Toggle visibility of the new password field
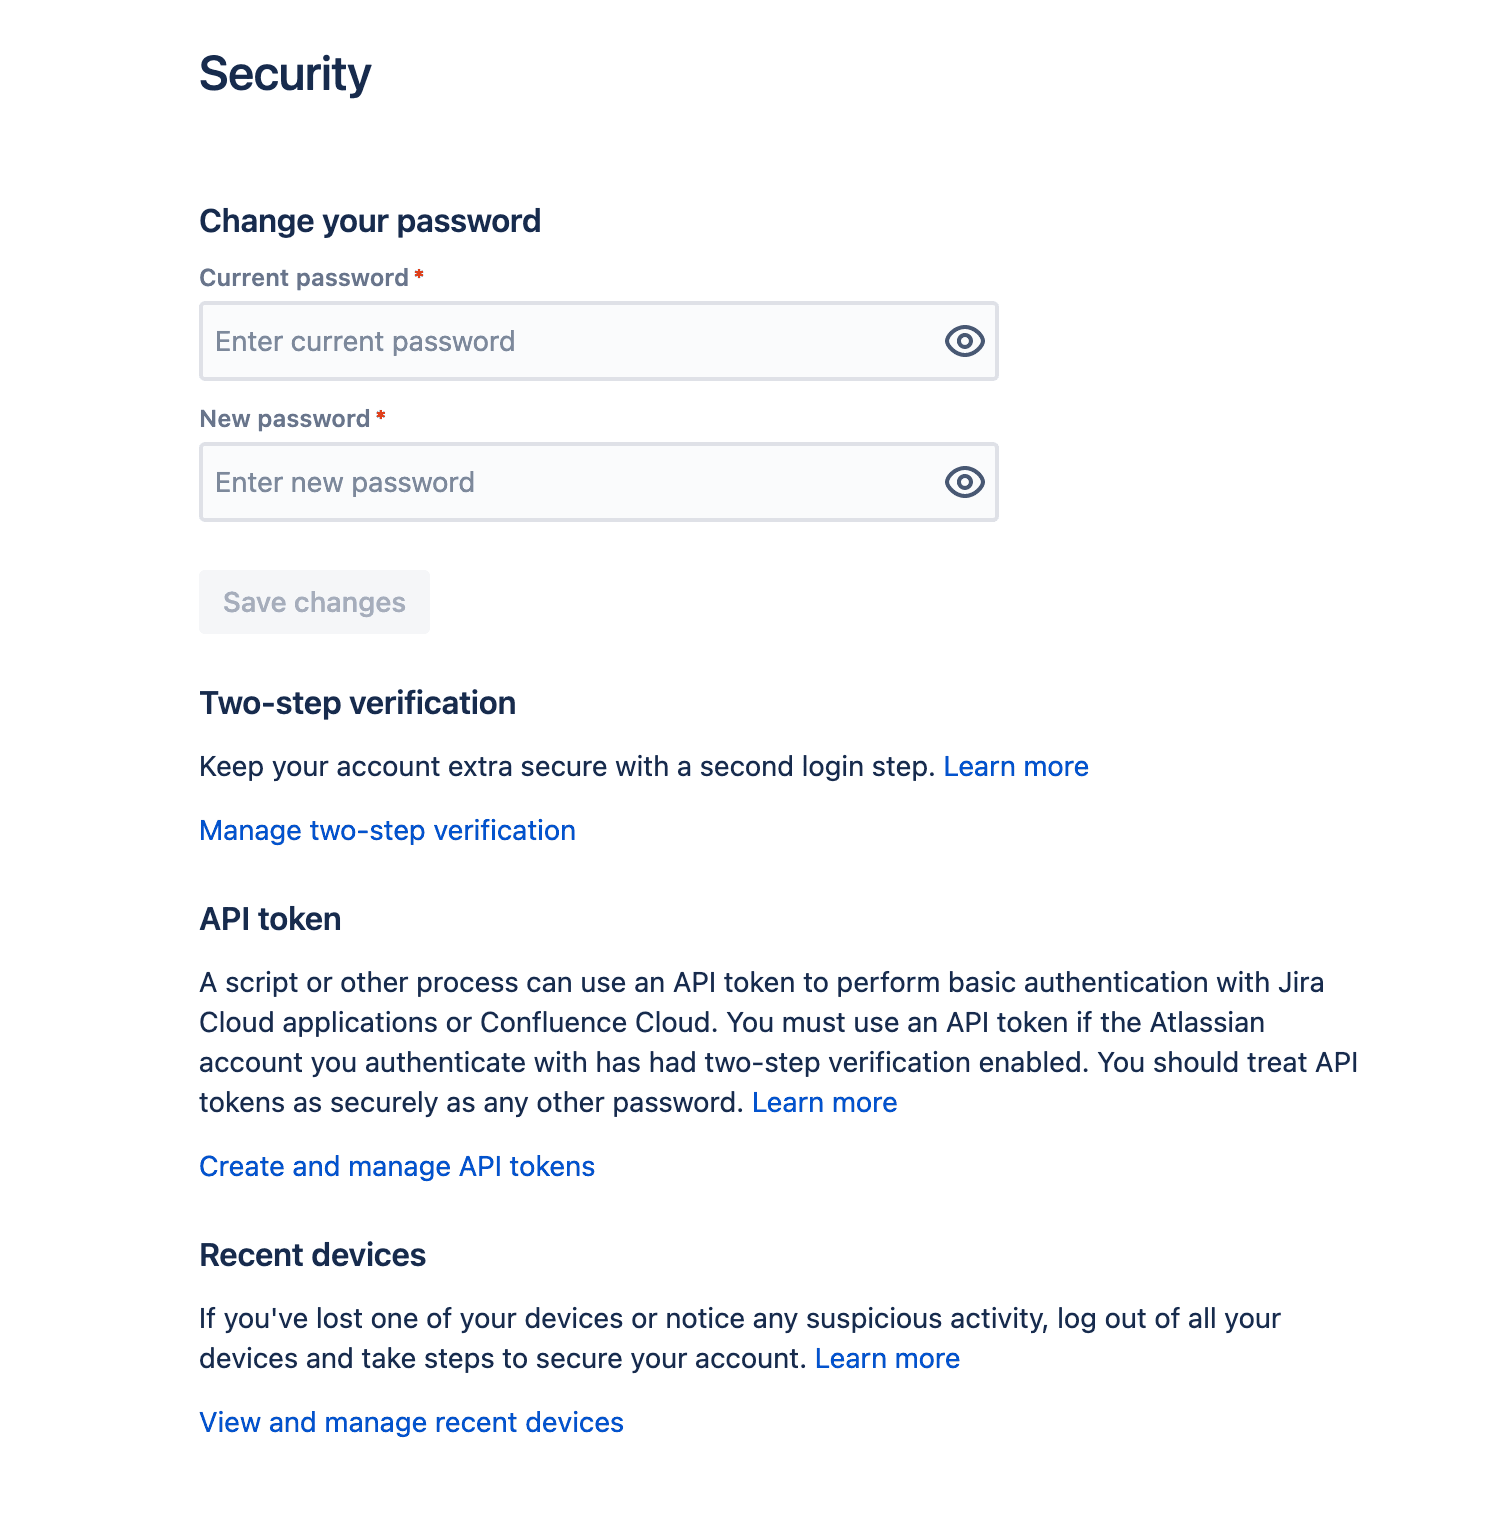 tap(964, 482)
